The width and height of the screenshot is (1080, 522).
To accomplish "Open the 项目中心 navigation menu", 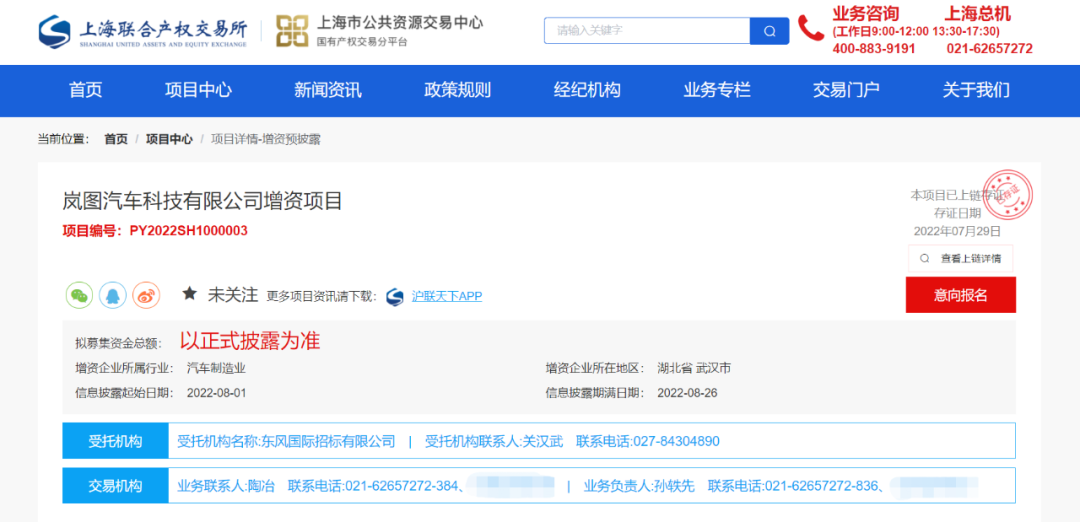I will (x=198, y=90).
